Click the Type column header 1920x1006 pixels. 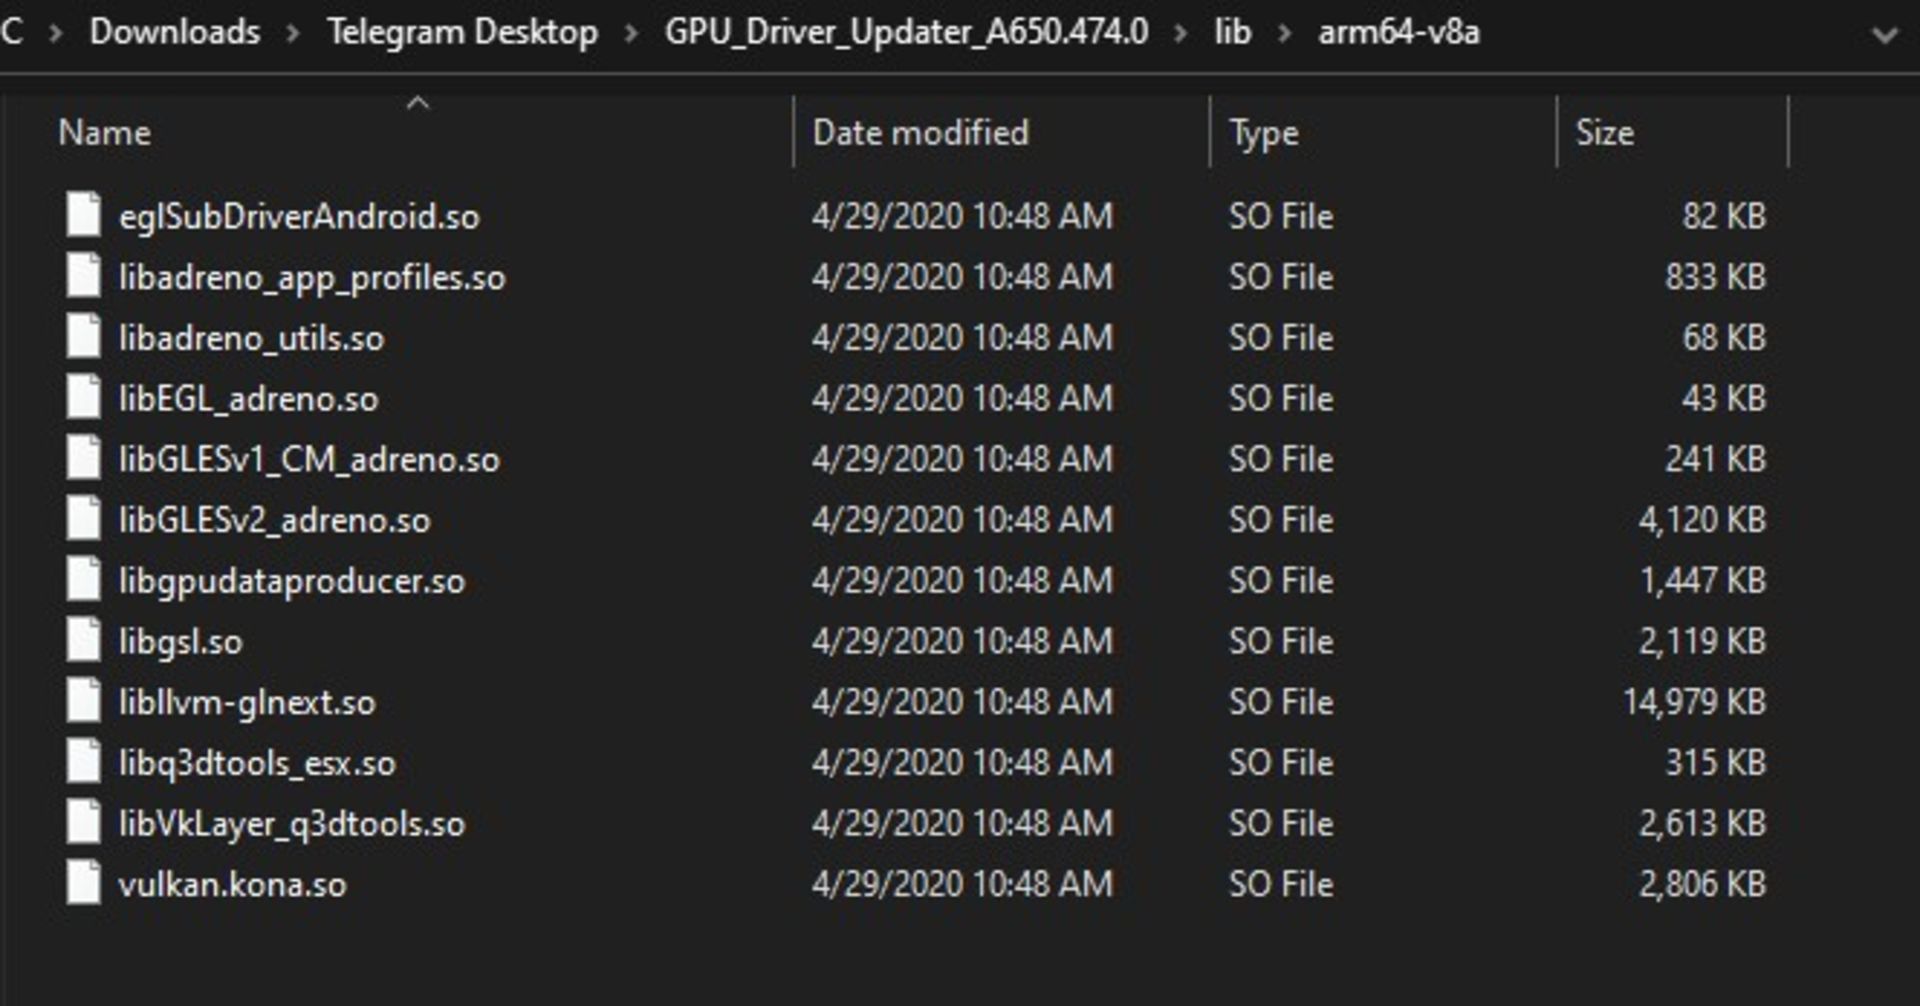[x=1264, y=131]
